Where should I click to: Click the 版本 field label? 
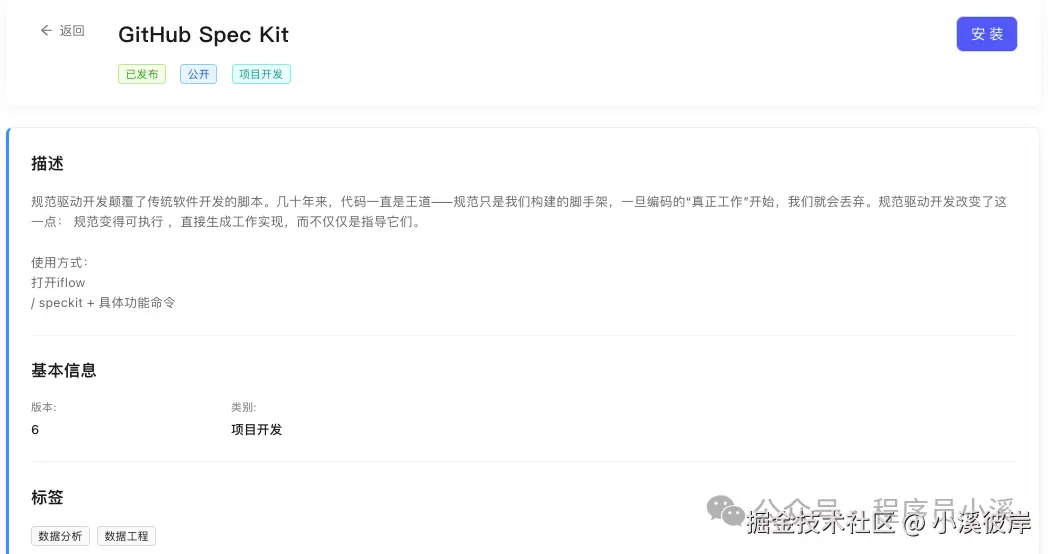pos(44,407)
